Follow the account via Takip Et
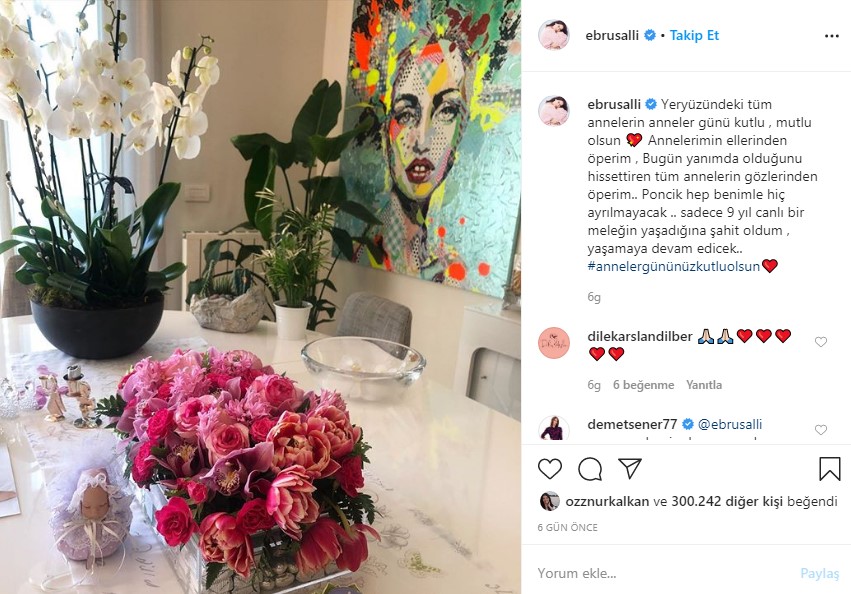Viewport: 851px width, 594px height. point(694,35)
